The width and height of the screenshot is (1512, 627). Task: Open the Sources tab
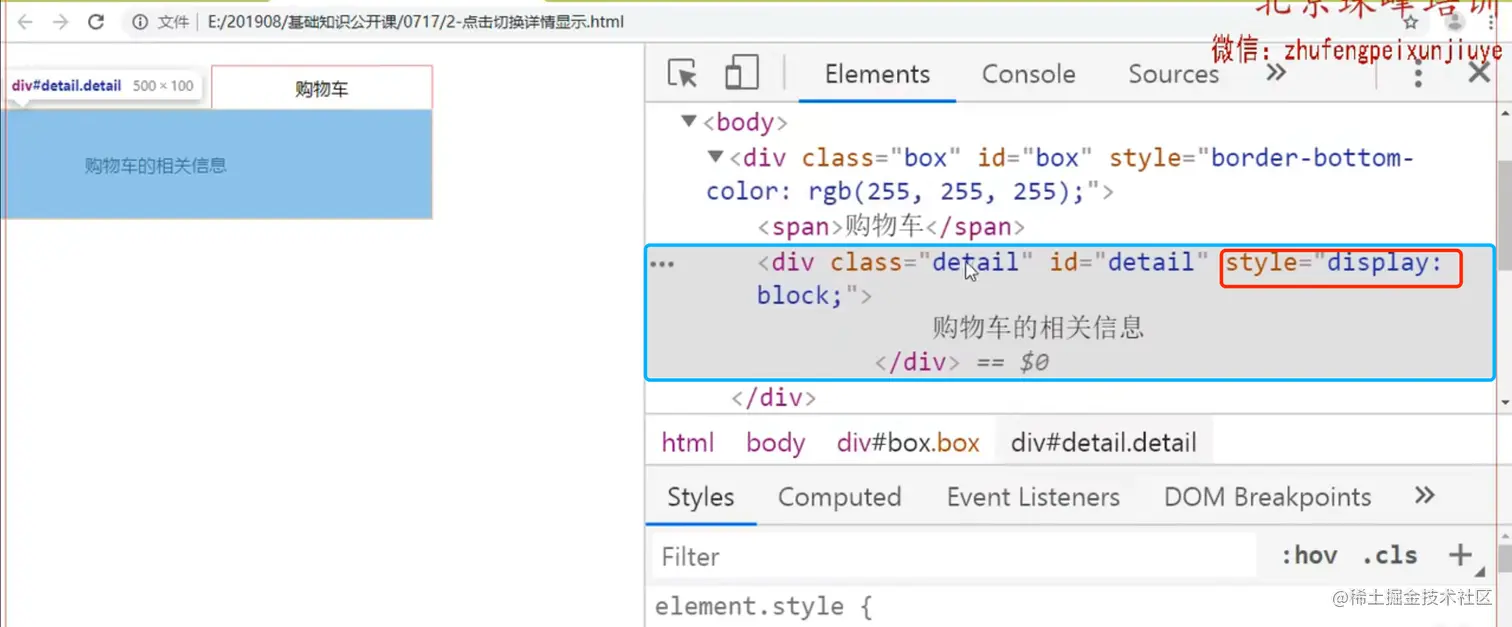[1173, 74]
